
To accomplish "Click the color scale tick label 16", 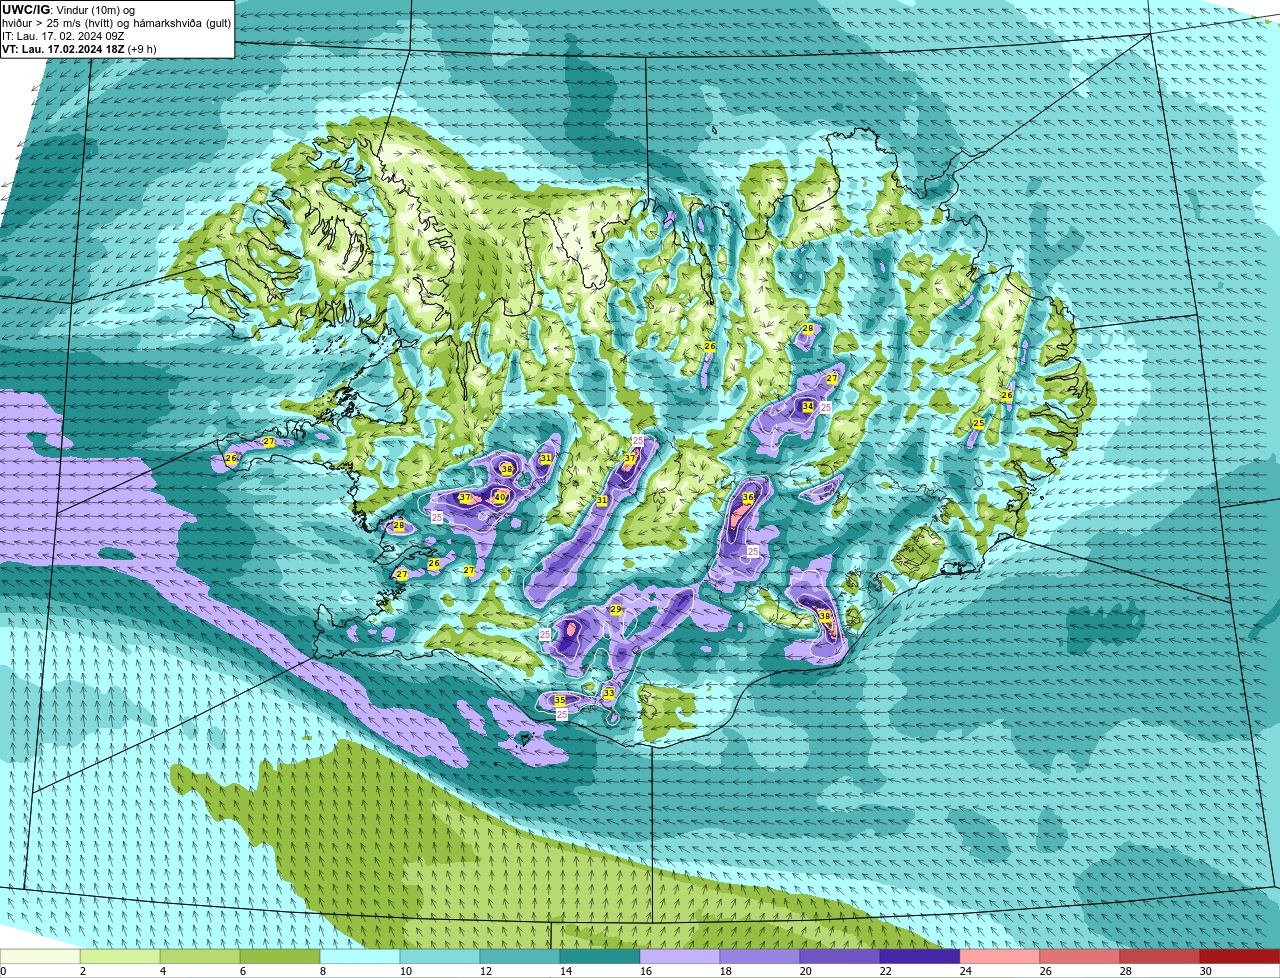I will click(646, 971).
